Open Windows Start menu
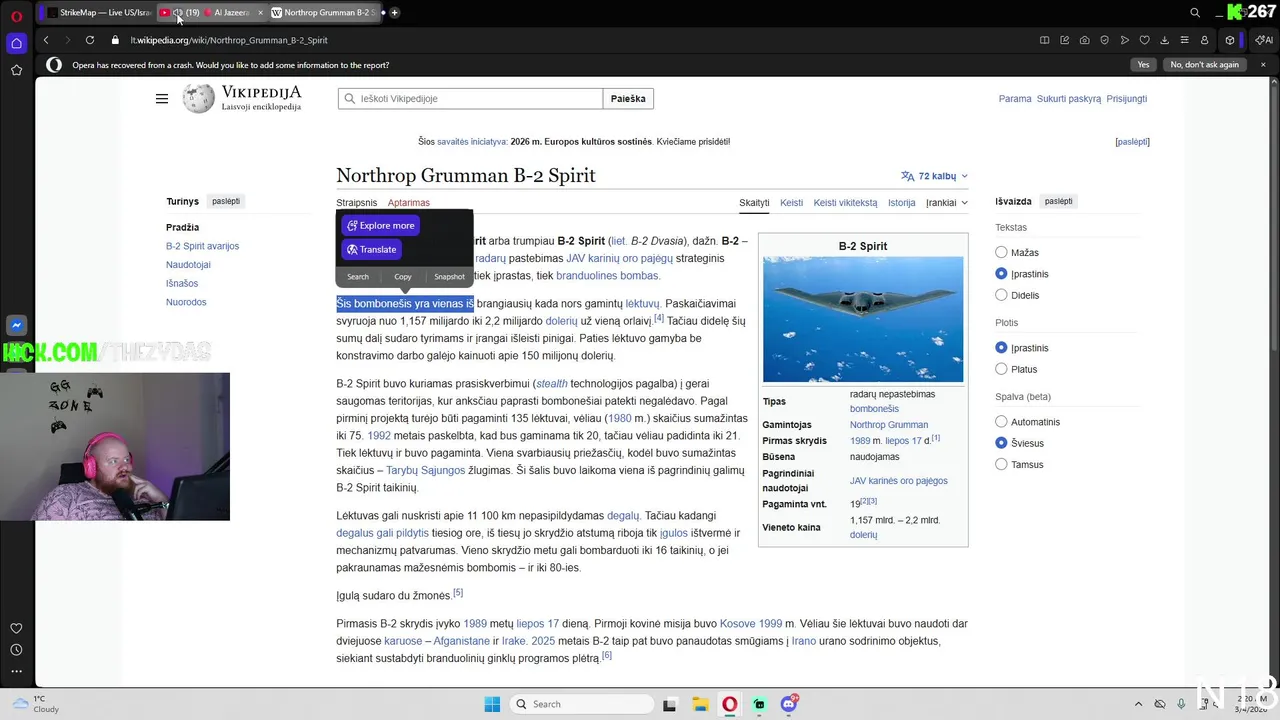This screenshot has height=720, width=1280. [x=492, y=704]
